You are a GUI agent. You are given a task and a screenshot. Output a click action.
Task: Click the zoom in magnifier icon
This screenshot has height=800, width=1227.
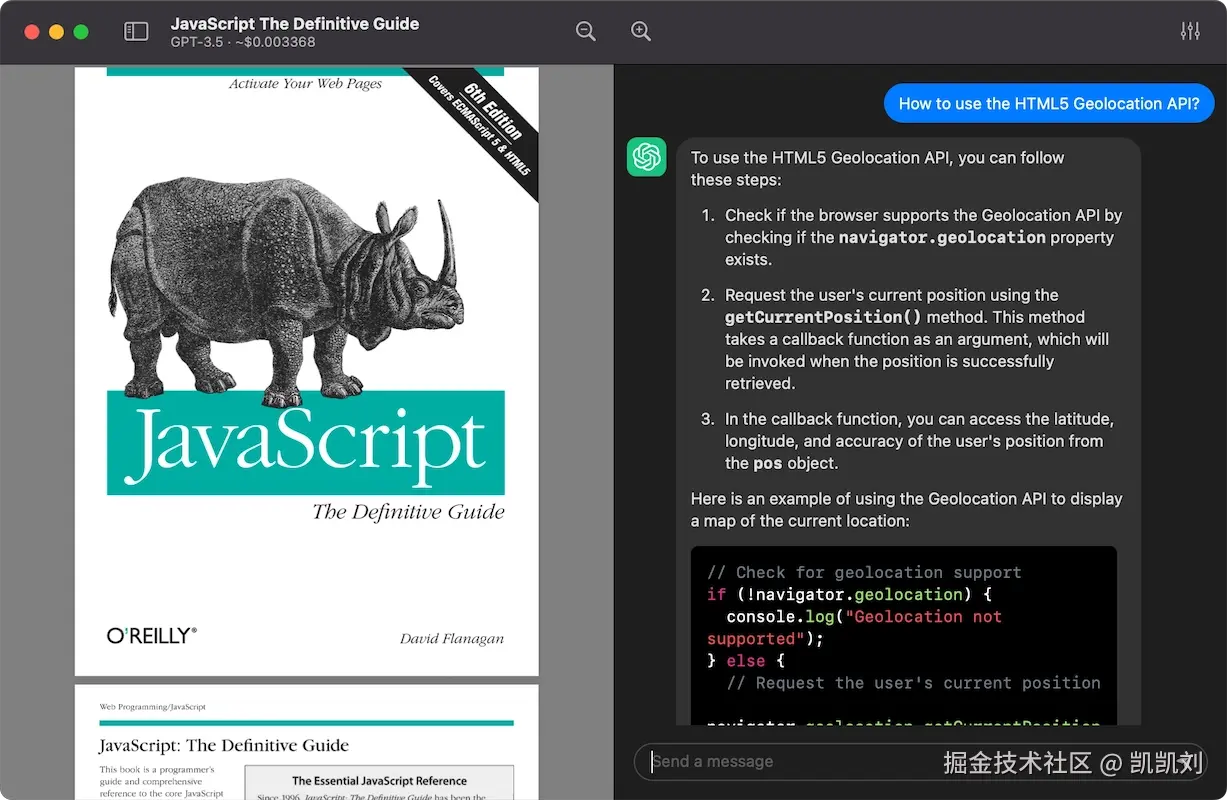[x=641, y=32]
